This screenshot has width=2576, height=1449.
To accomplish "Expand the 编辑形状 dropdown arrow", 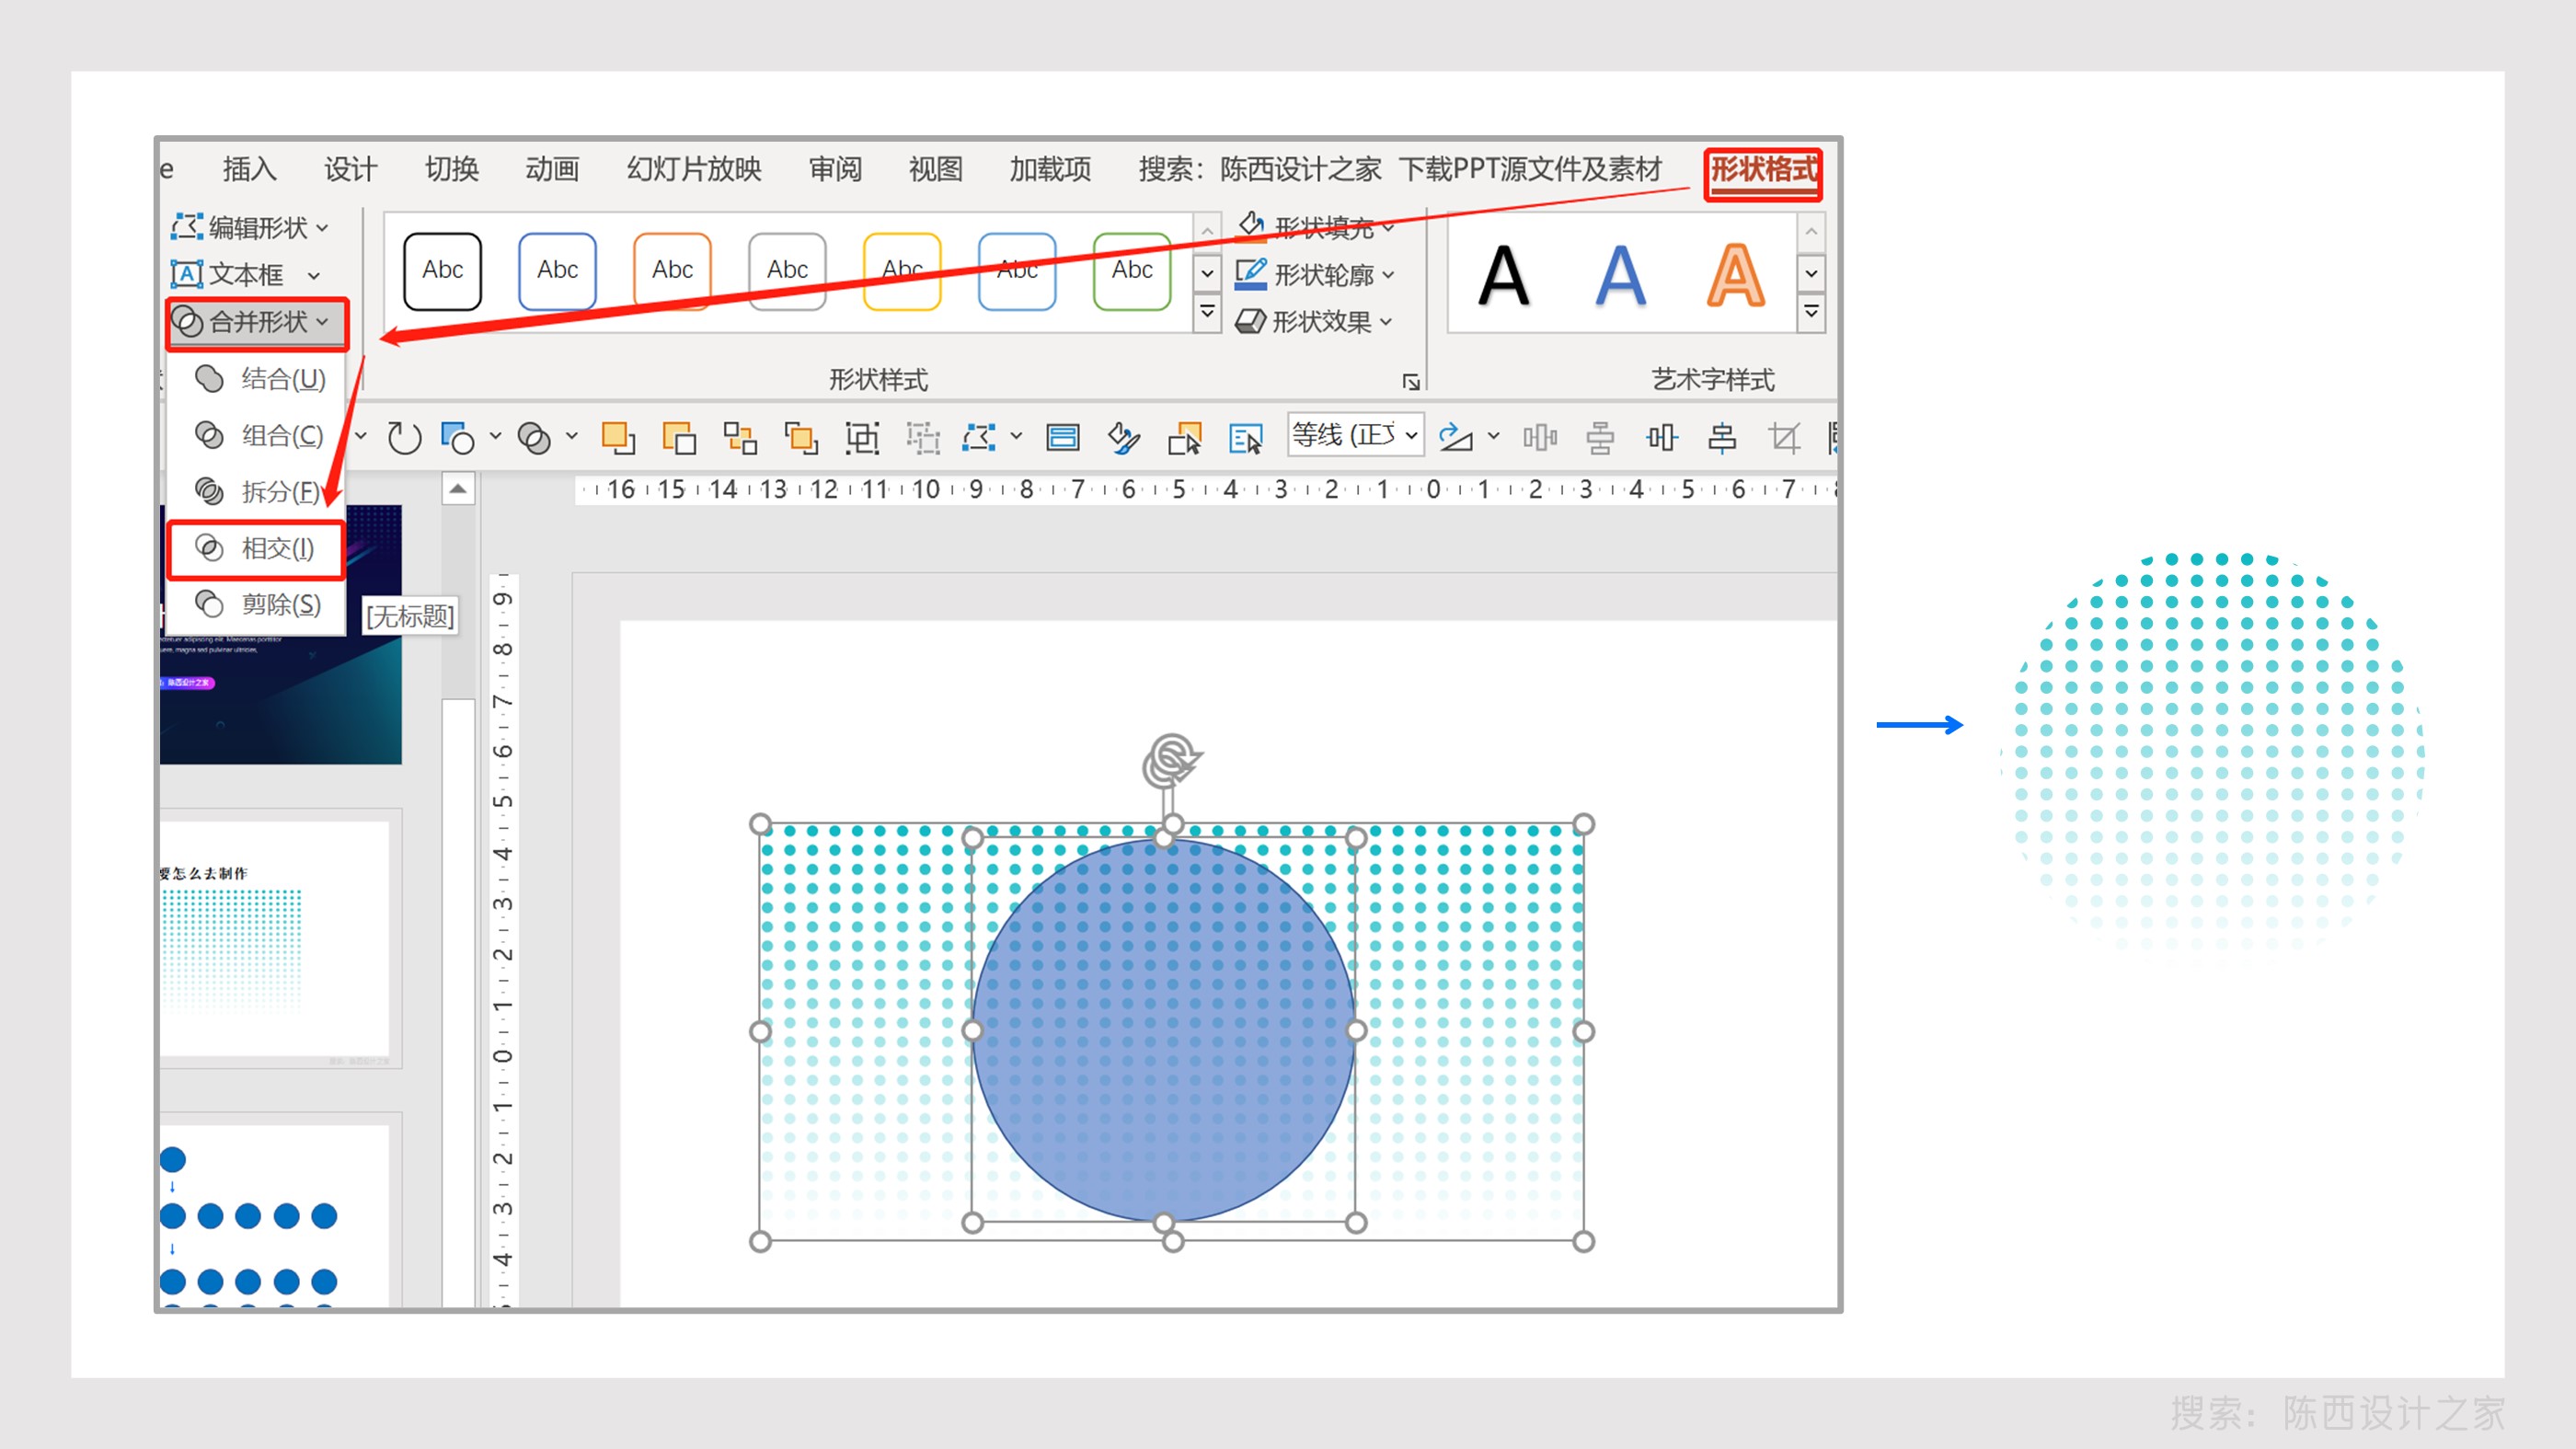I will coord(322,229).
